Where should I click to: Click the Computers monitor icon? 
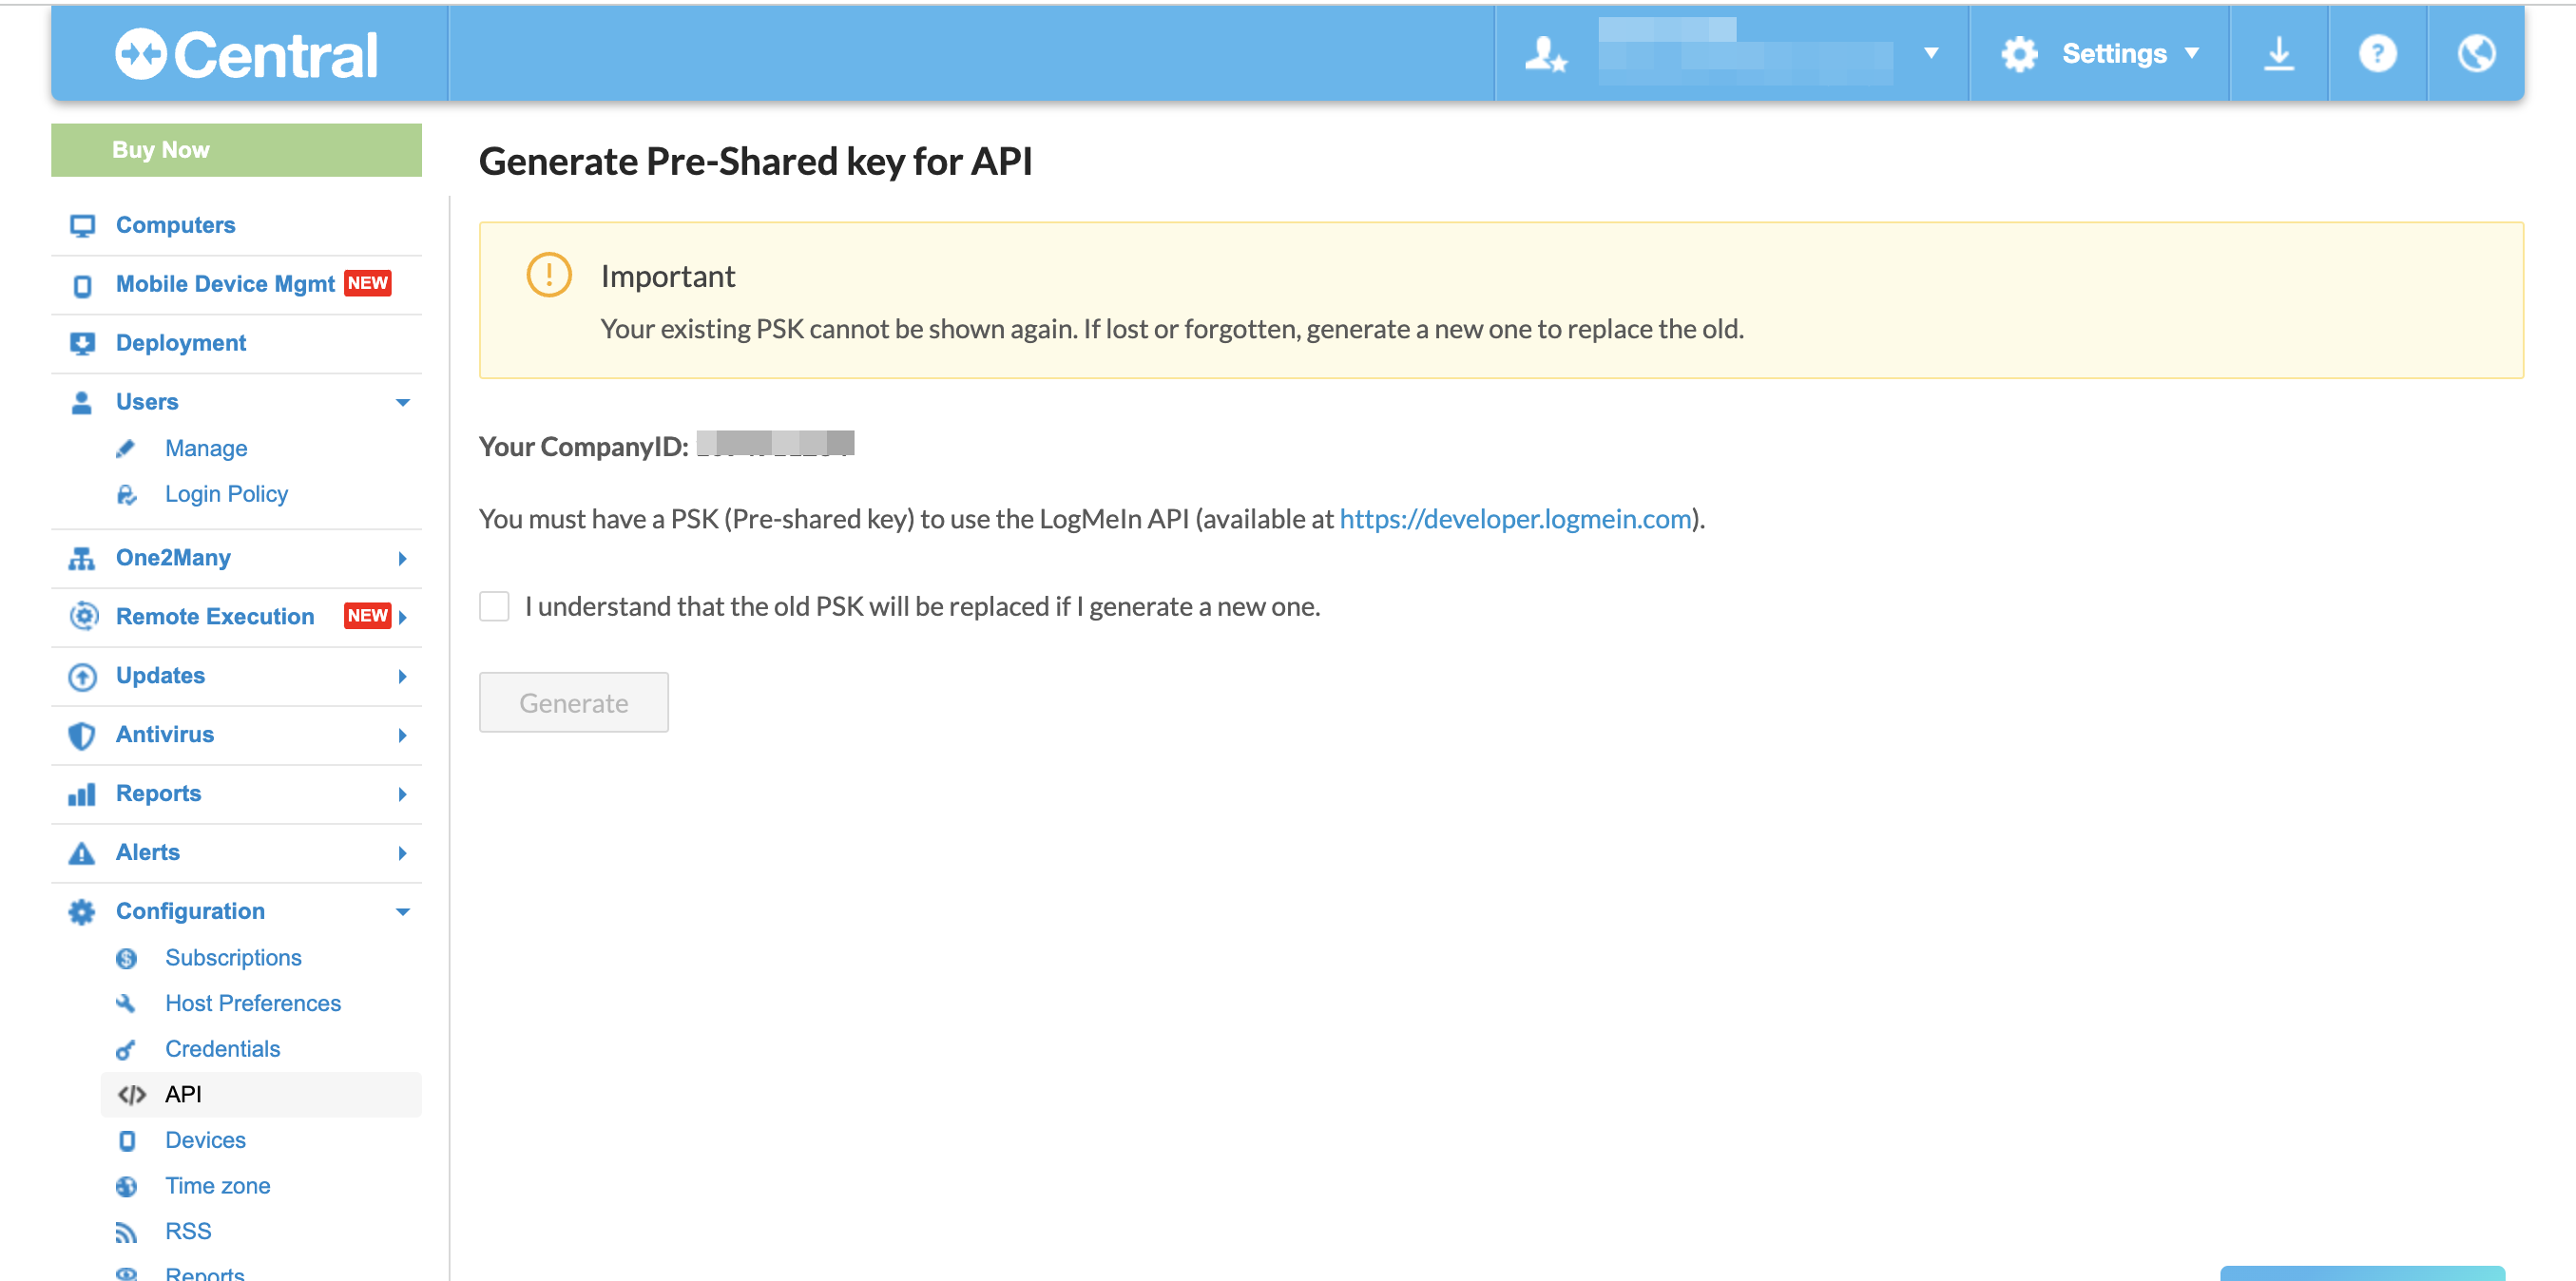[82, 226]
